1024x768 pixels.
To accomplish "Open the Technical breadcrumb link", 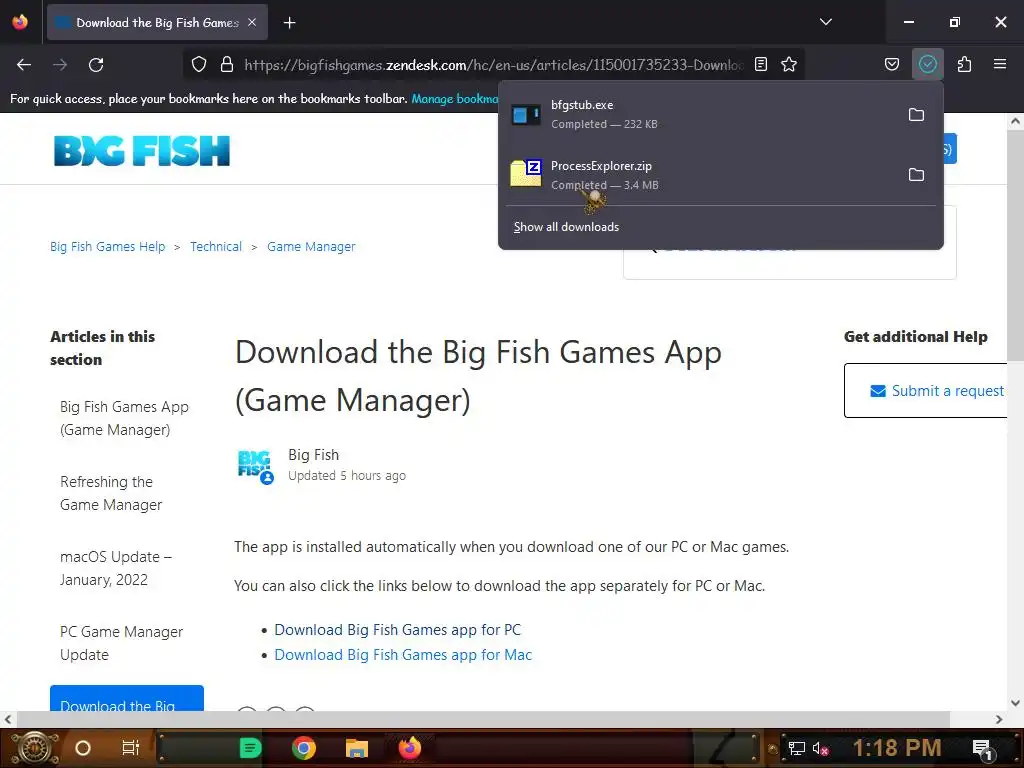I will pyautogui.click(x=216, y=247).
